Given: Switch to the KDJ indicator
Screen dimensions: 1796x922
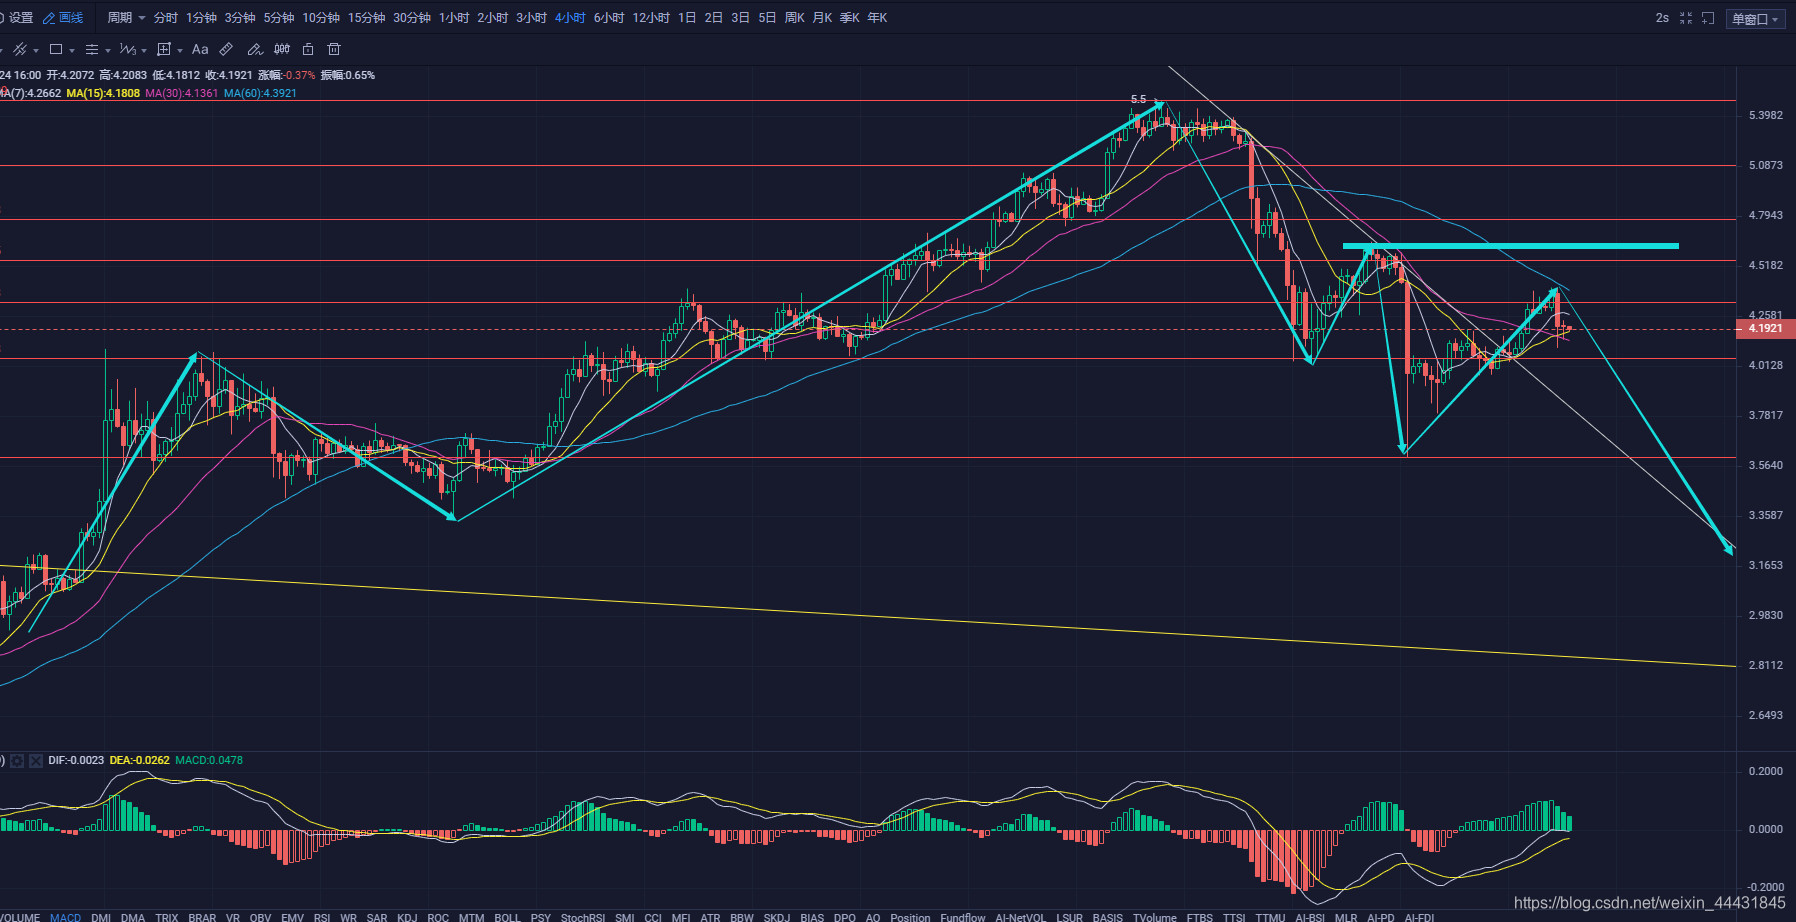Looking at the screenshot, I should [x=407, y=917].
